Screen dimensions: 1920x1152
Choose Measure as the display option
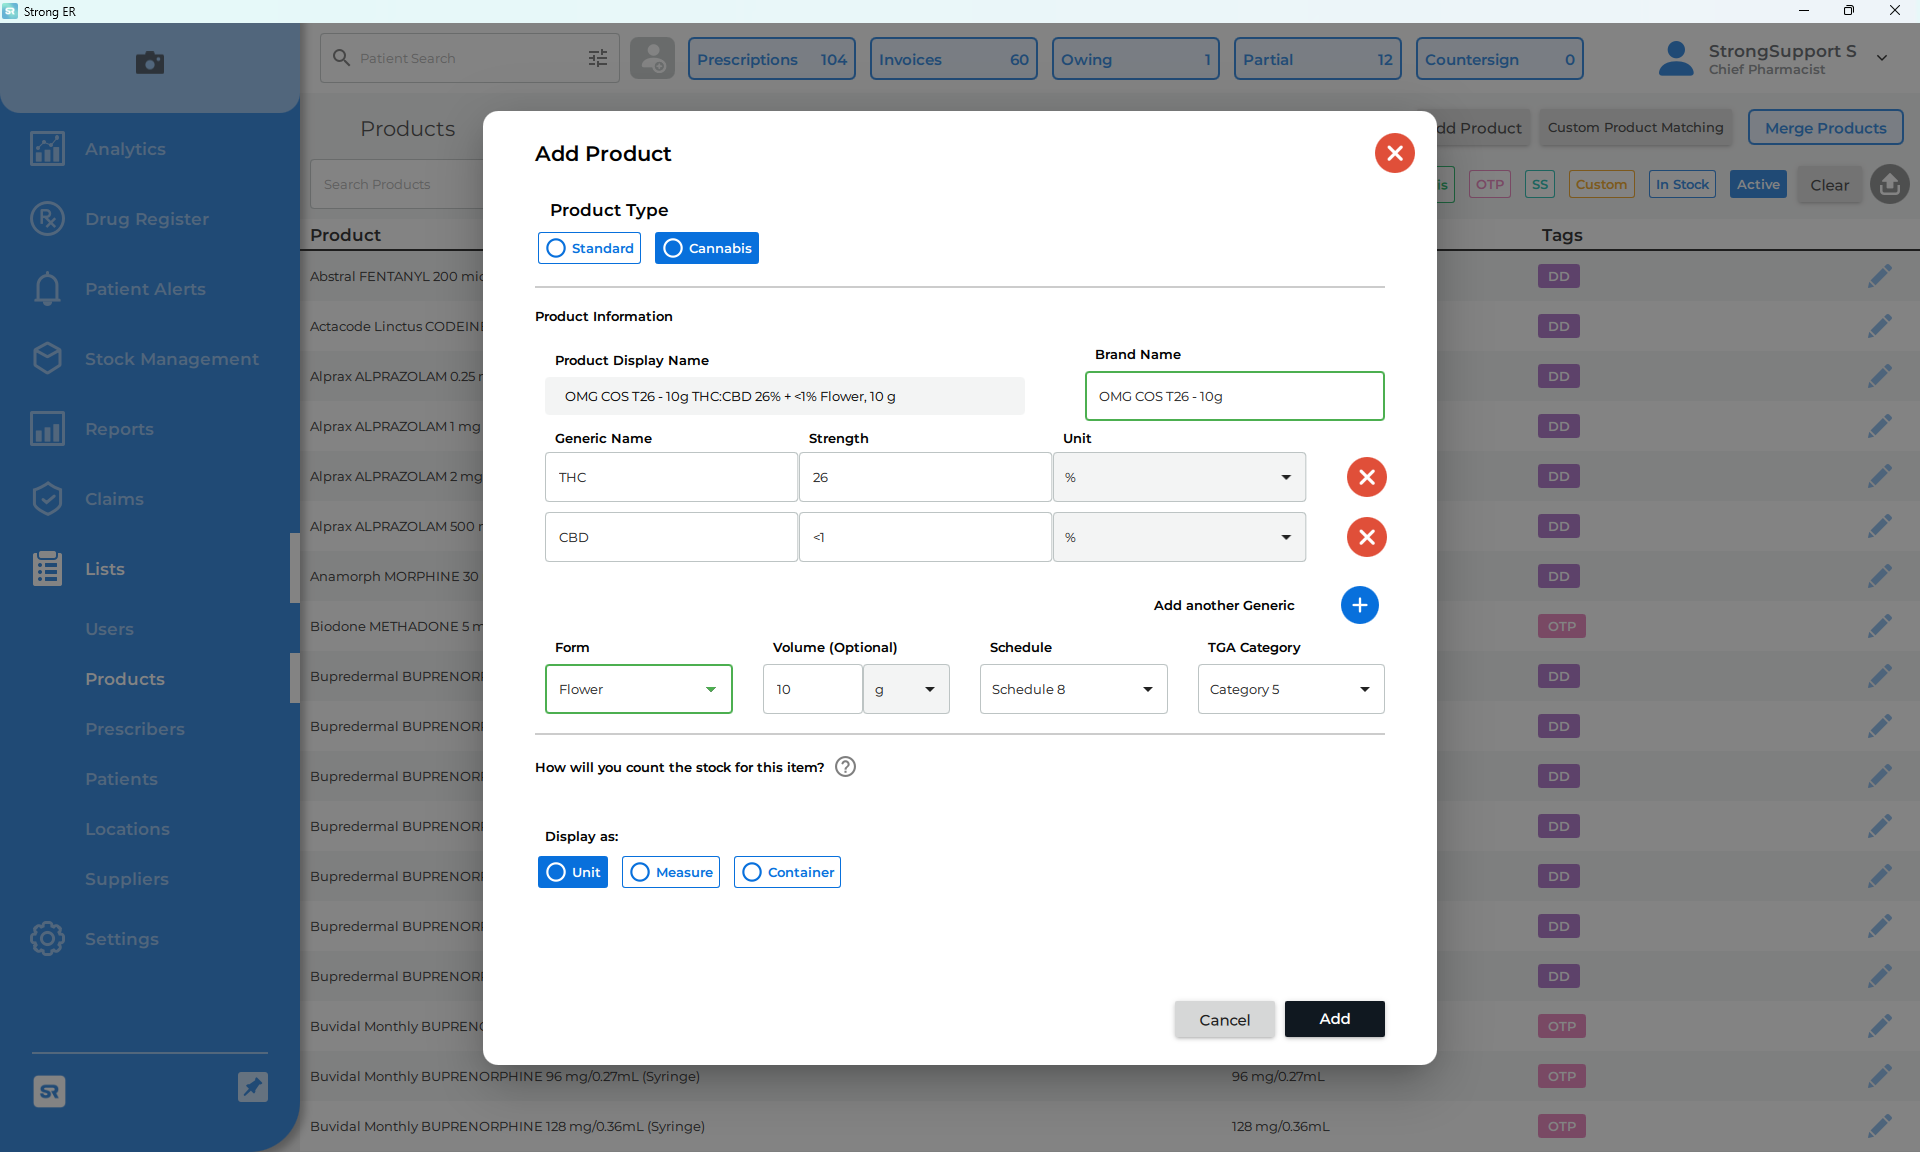click(x=670, y=872)
